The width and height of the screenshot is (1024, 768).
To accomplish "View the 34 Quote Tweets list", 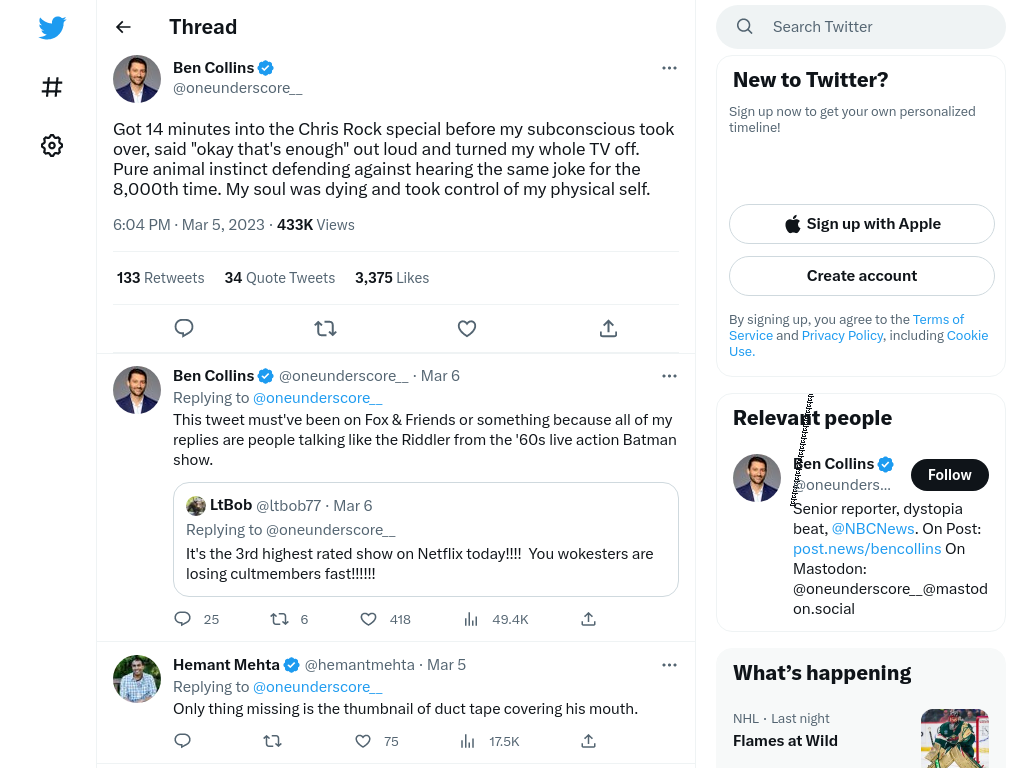I will 280,278.
